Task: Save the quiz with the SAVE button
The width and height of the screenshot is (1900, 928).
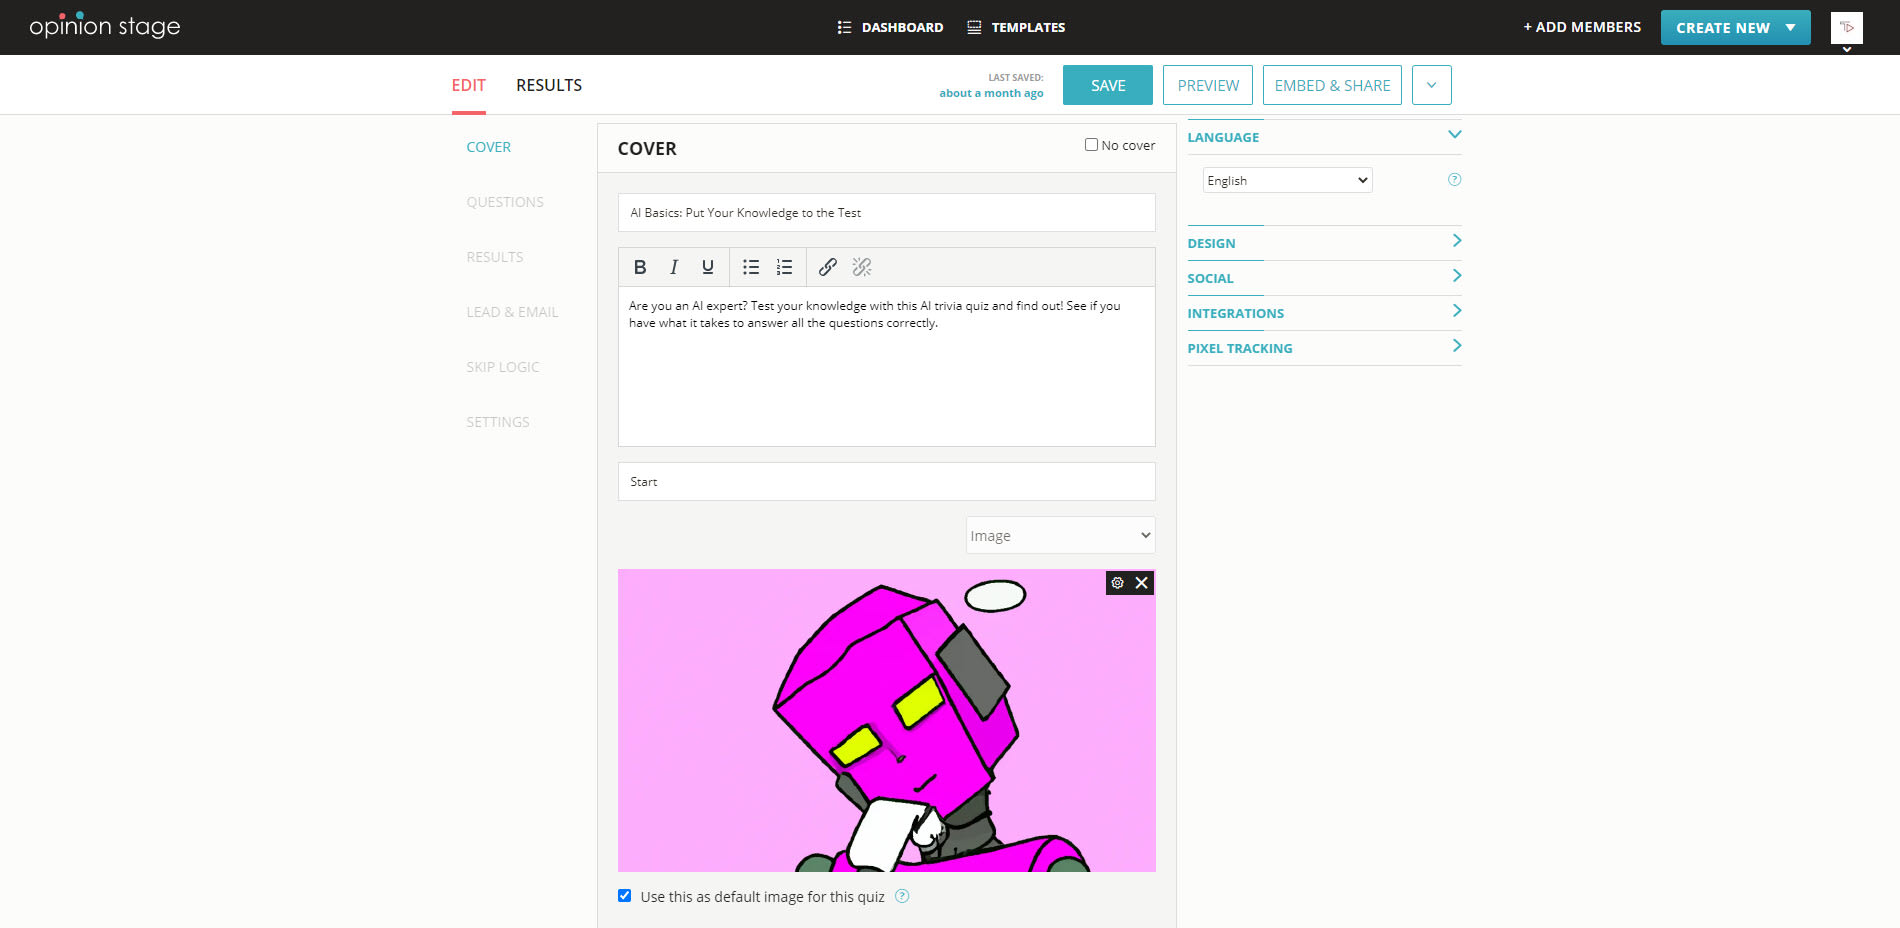Action: click(1107, 85)
